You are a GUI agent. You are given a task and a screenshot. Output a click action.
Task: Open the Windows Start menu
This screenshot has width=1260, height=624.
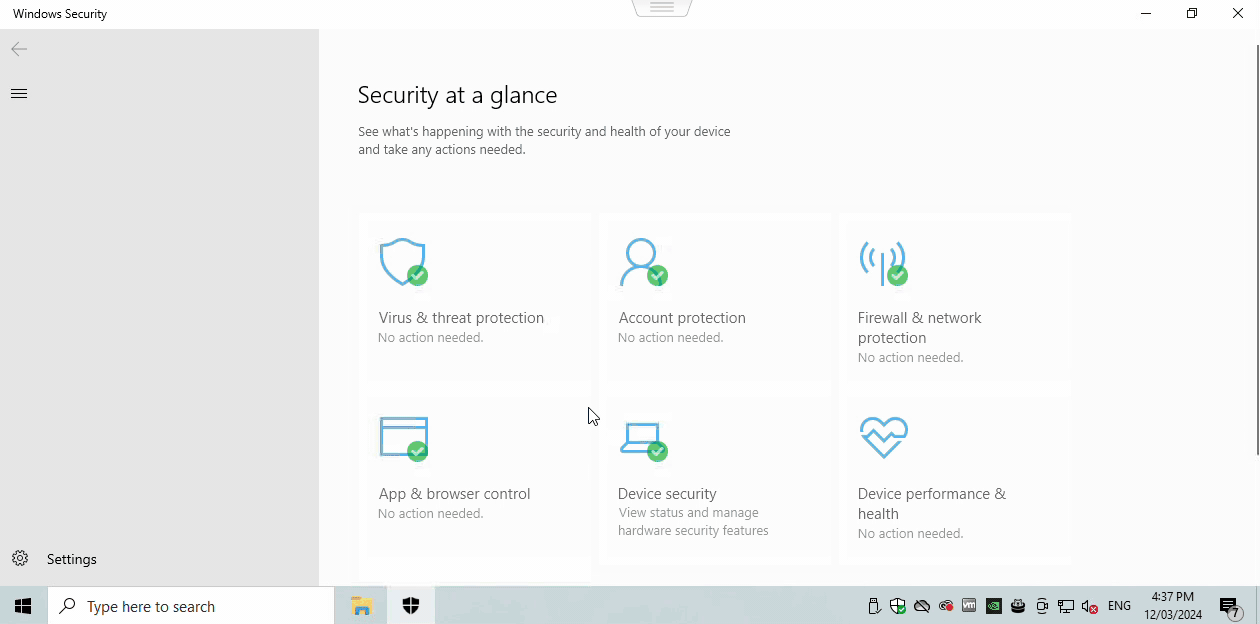(x=23, y=606)
